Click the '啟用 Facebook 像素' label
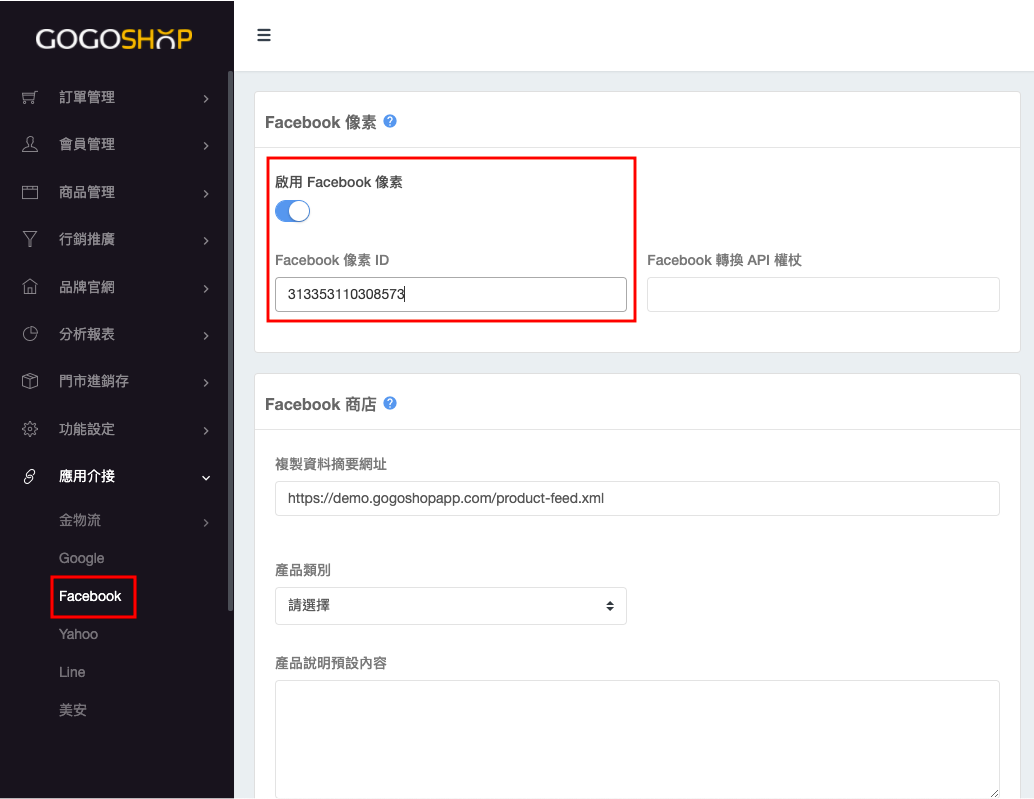 338,182
